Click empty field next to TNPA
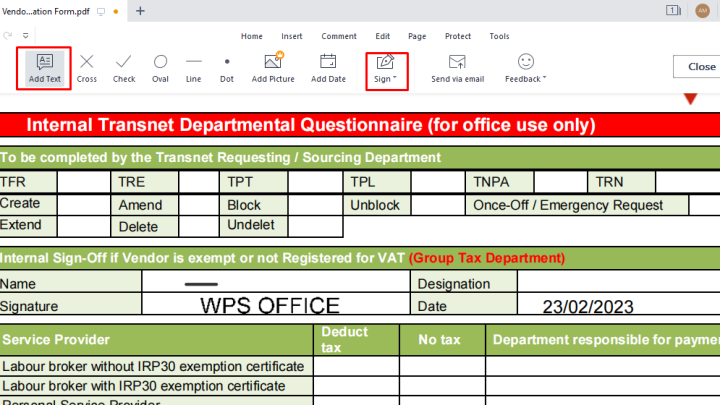The image size is (720, 405). click(560, 182)
